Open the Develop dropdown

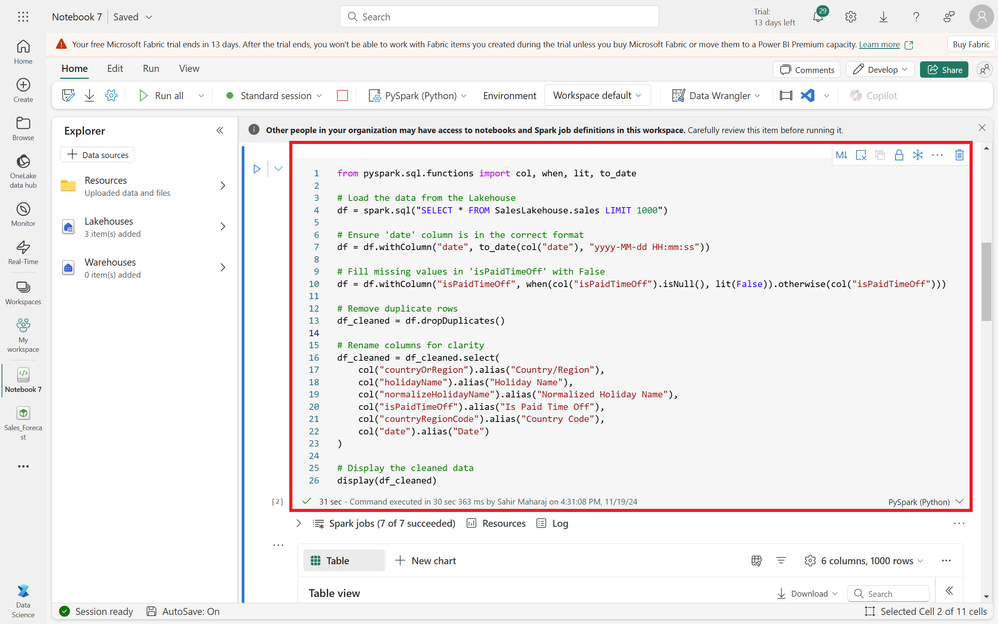[880, 69]
